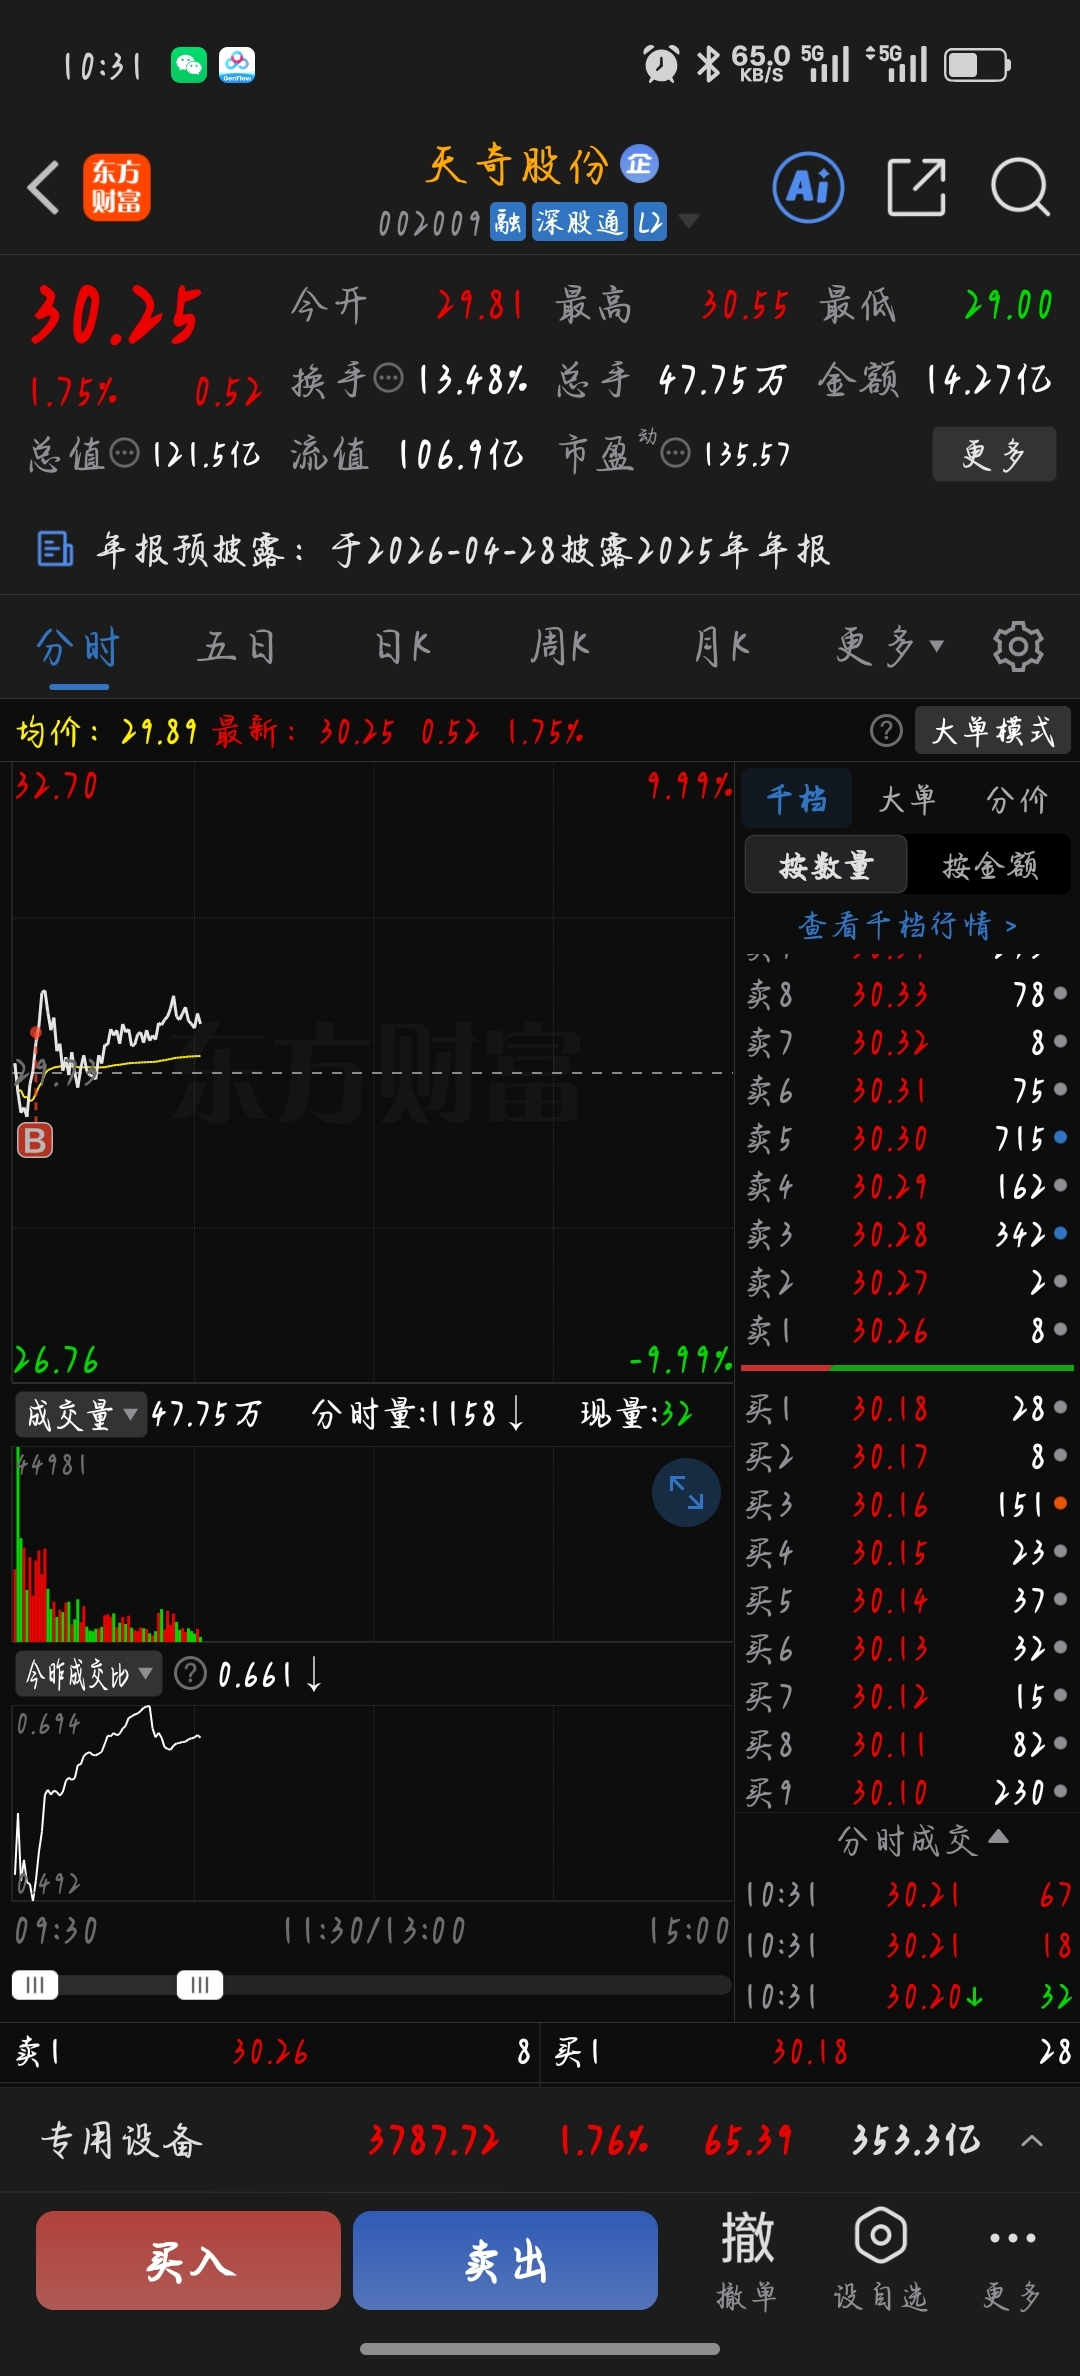Tap the expand chart fullscreen icon
This screenshot has width=1080, height=2376.
(686, 1493)
